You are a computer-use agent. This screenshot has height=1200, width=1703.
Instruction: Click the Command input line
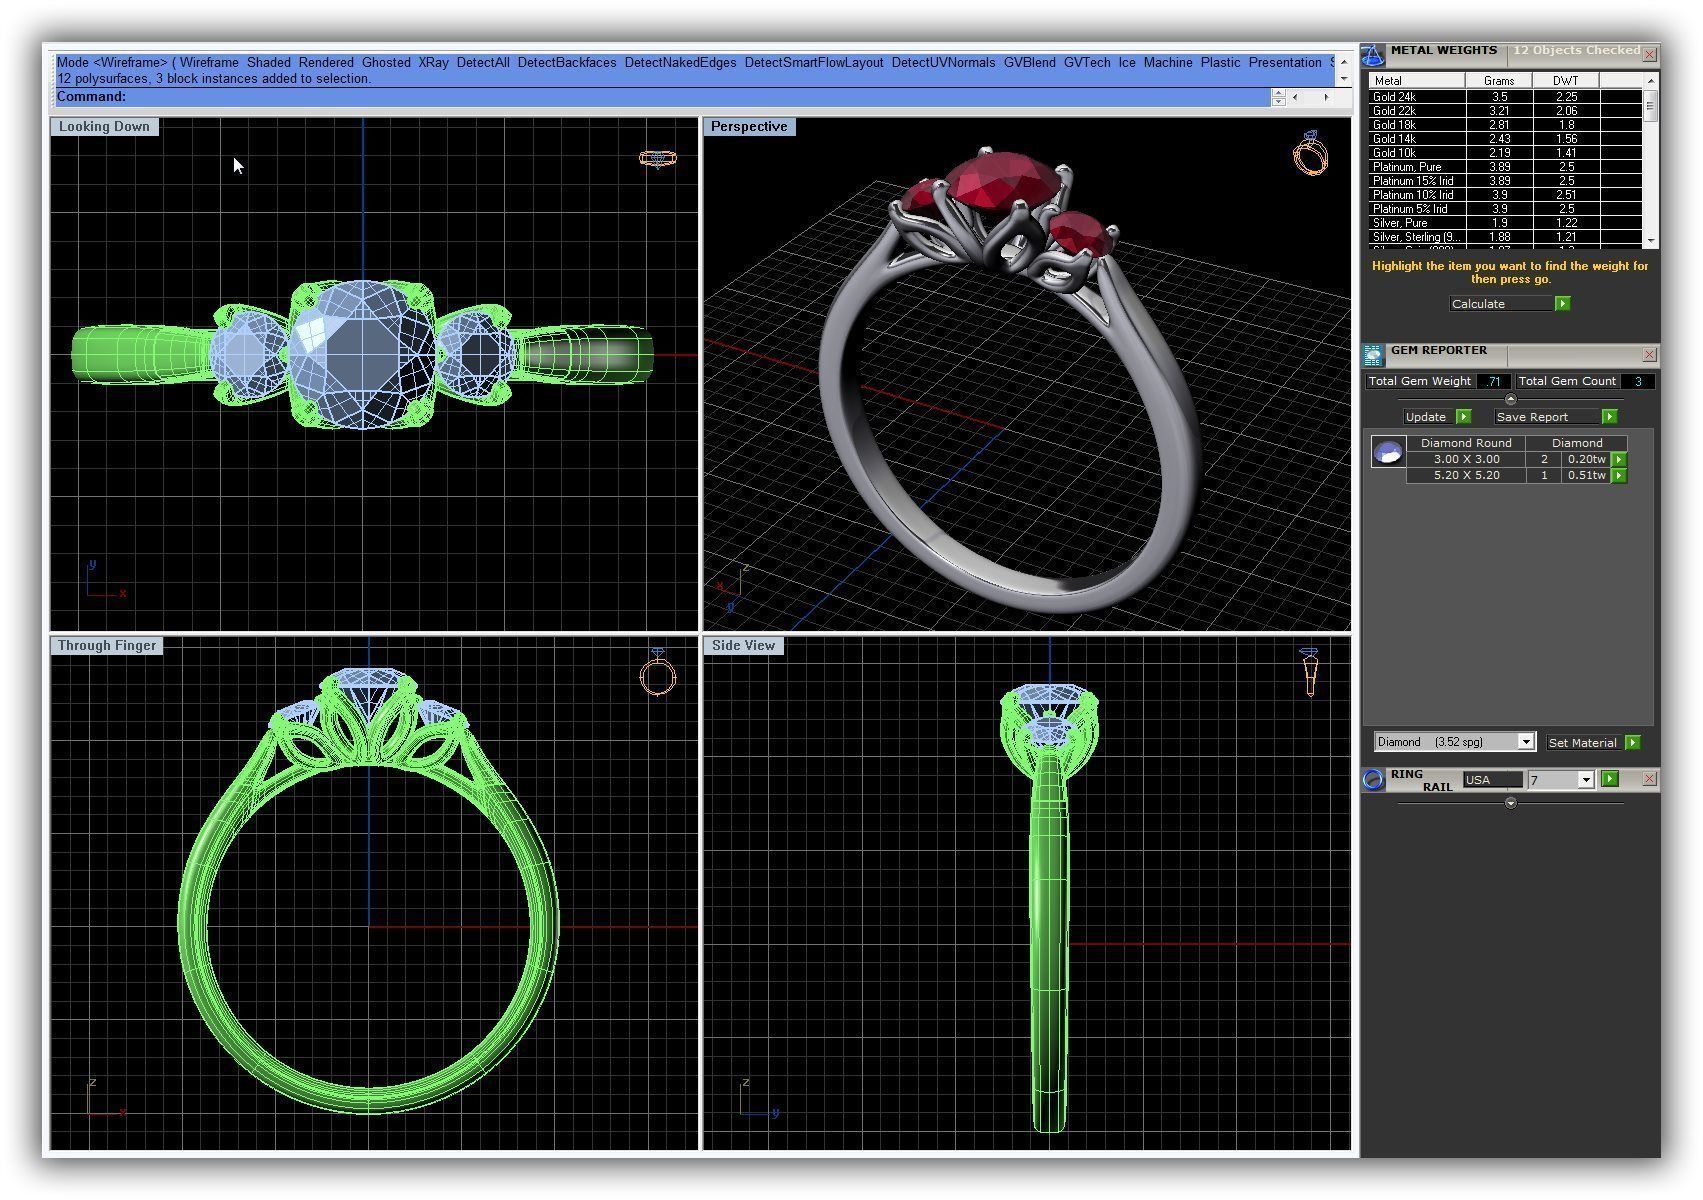coord(662,97)
